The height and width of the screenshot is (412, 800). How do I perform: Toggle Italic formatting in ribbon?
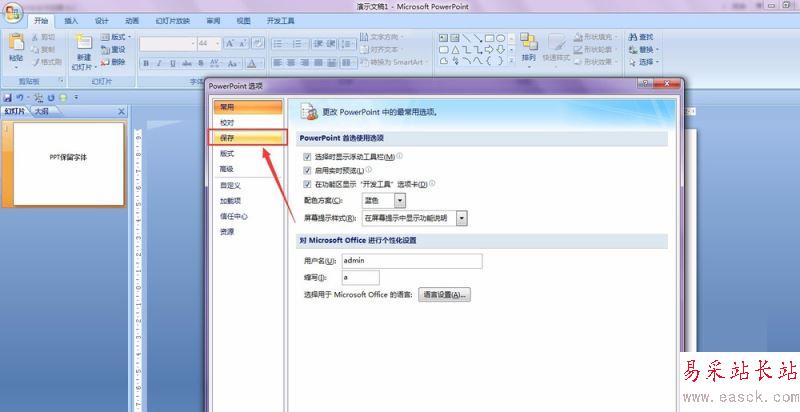point(159,63)
